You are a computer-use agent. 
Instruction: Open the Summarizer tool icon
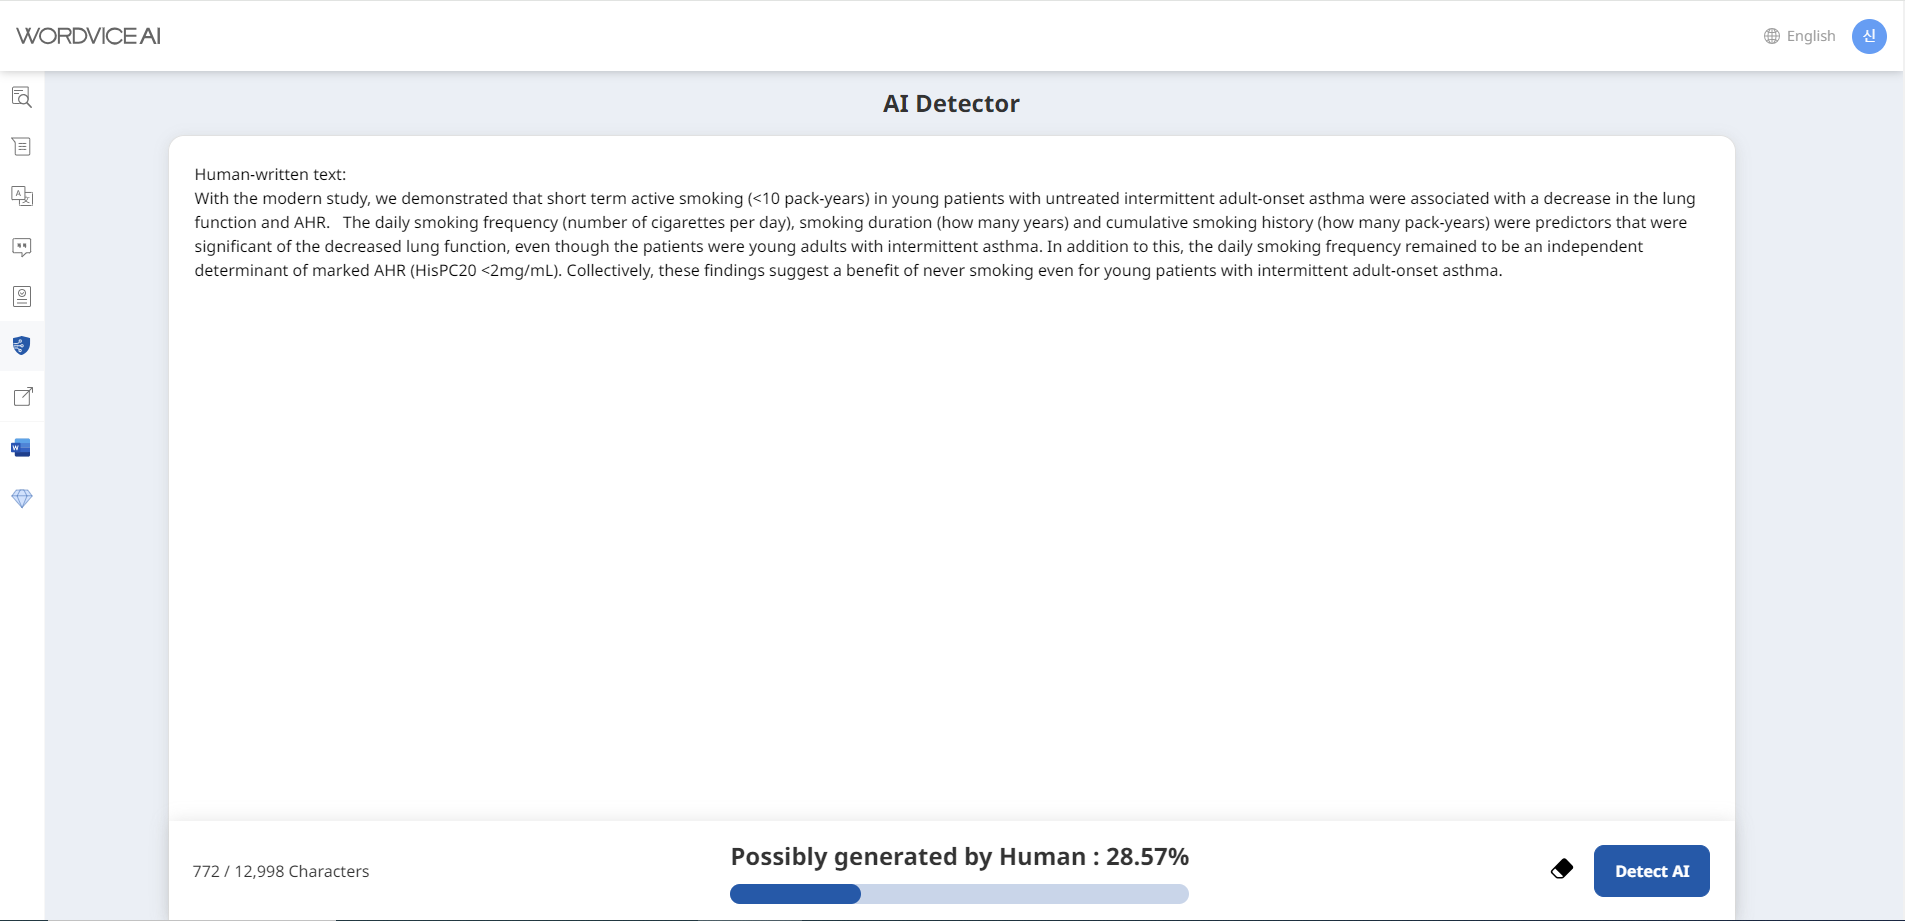pyautogui.click(x=21, y=146)
